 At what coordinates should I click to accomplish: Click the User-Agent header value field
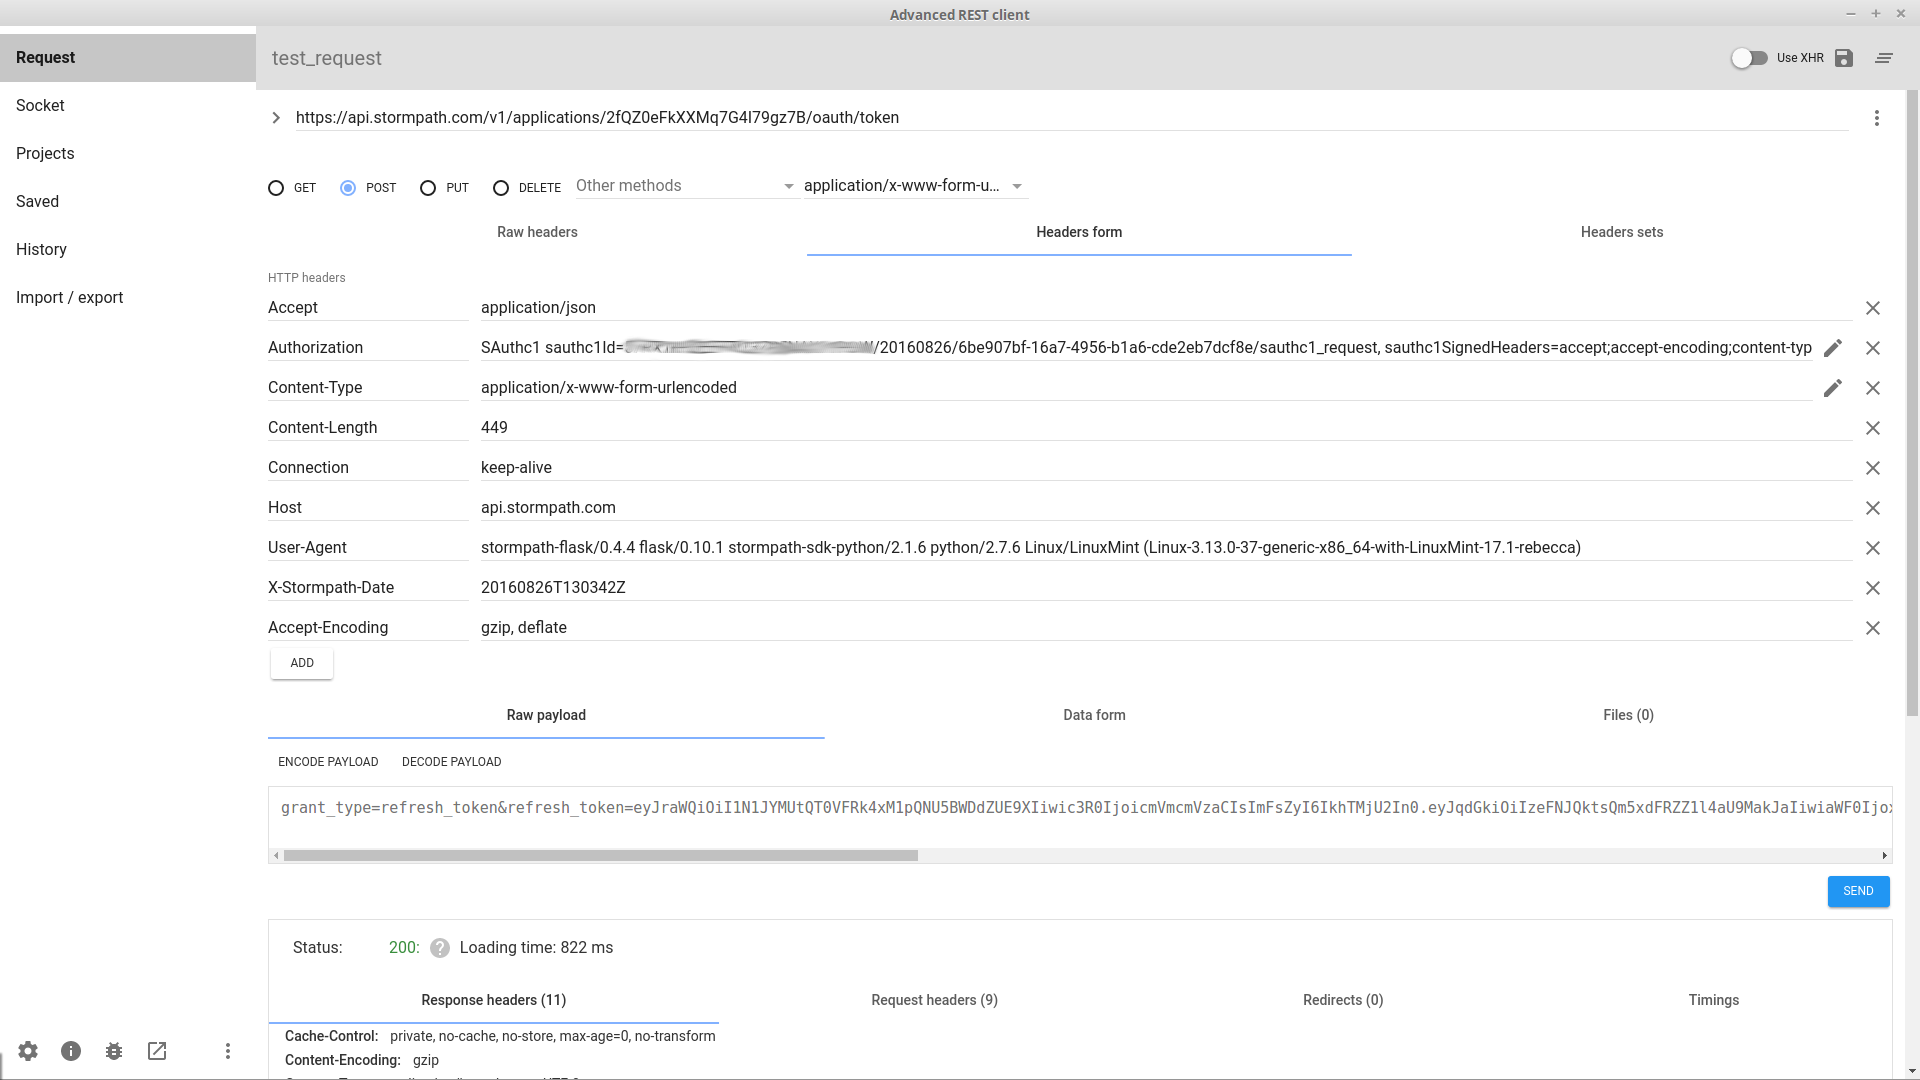tap(1166, 548)
